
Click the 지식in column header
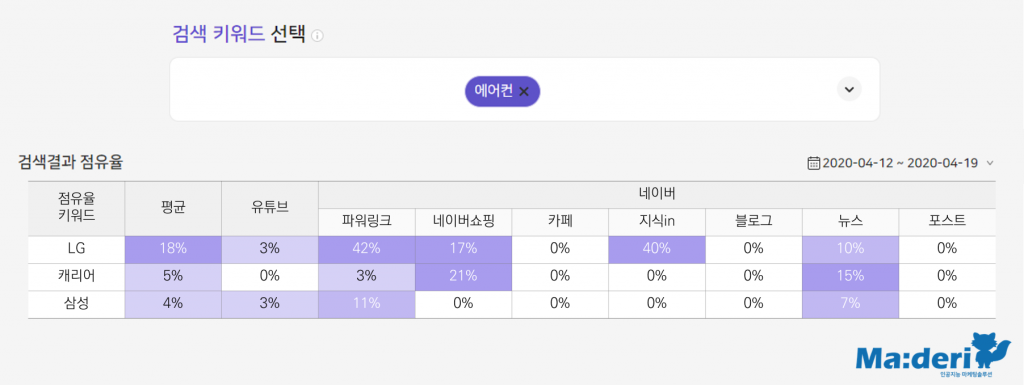[656, 221]
